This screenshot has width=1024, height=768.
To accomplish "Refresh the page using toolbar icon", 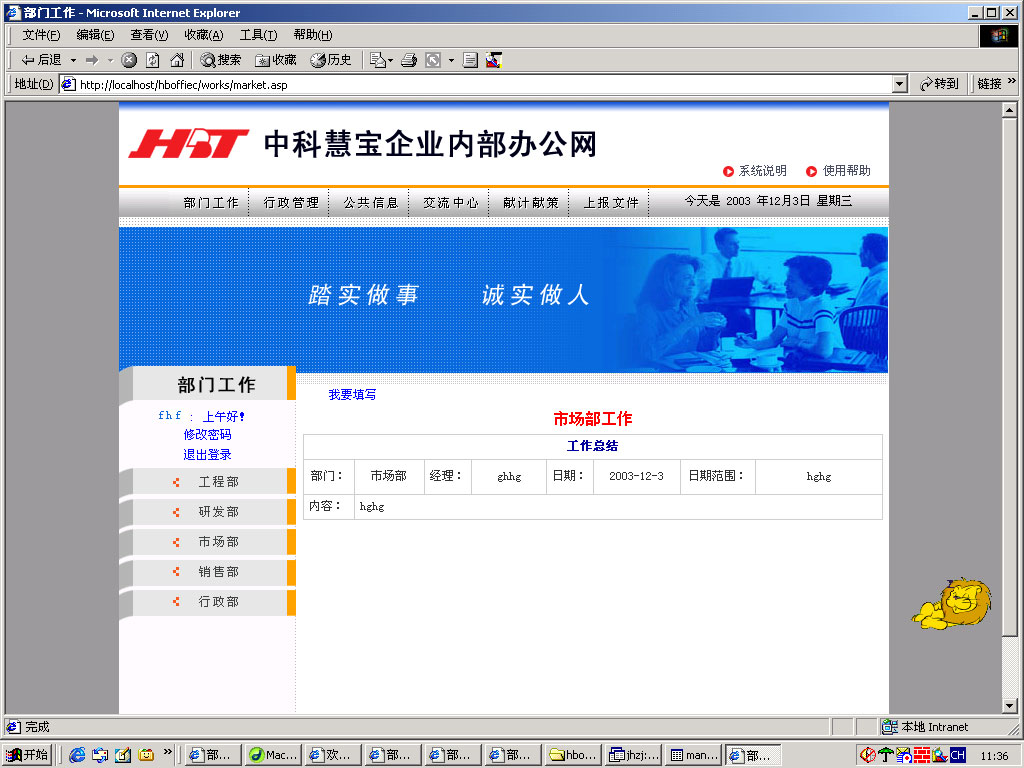I will (153, 60).
